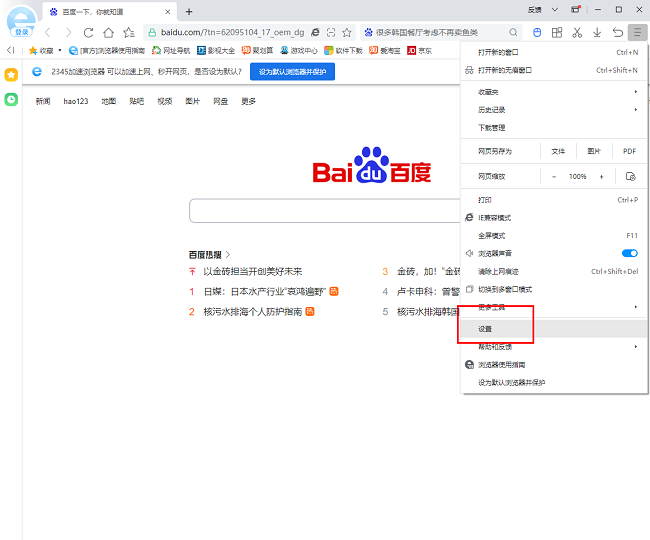Viewport: 650px width, 540px height.
Task: Open the mouse gesture icon in toolbar
Action: click(x=537, y=32)
